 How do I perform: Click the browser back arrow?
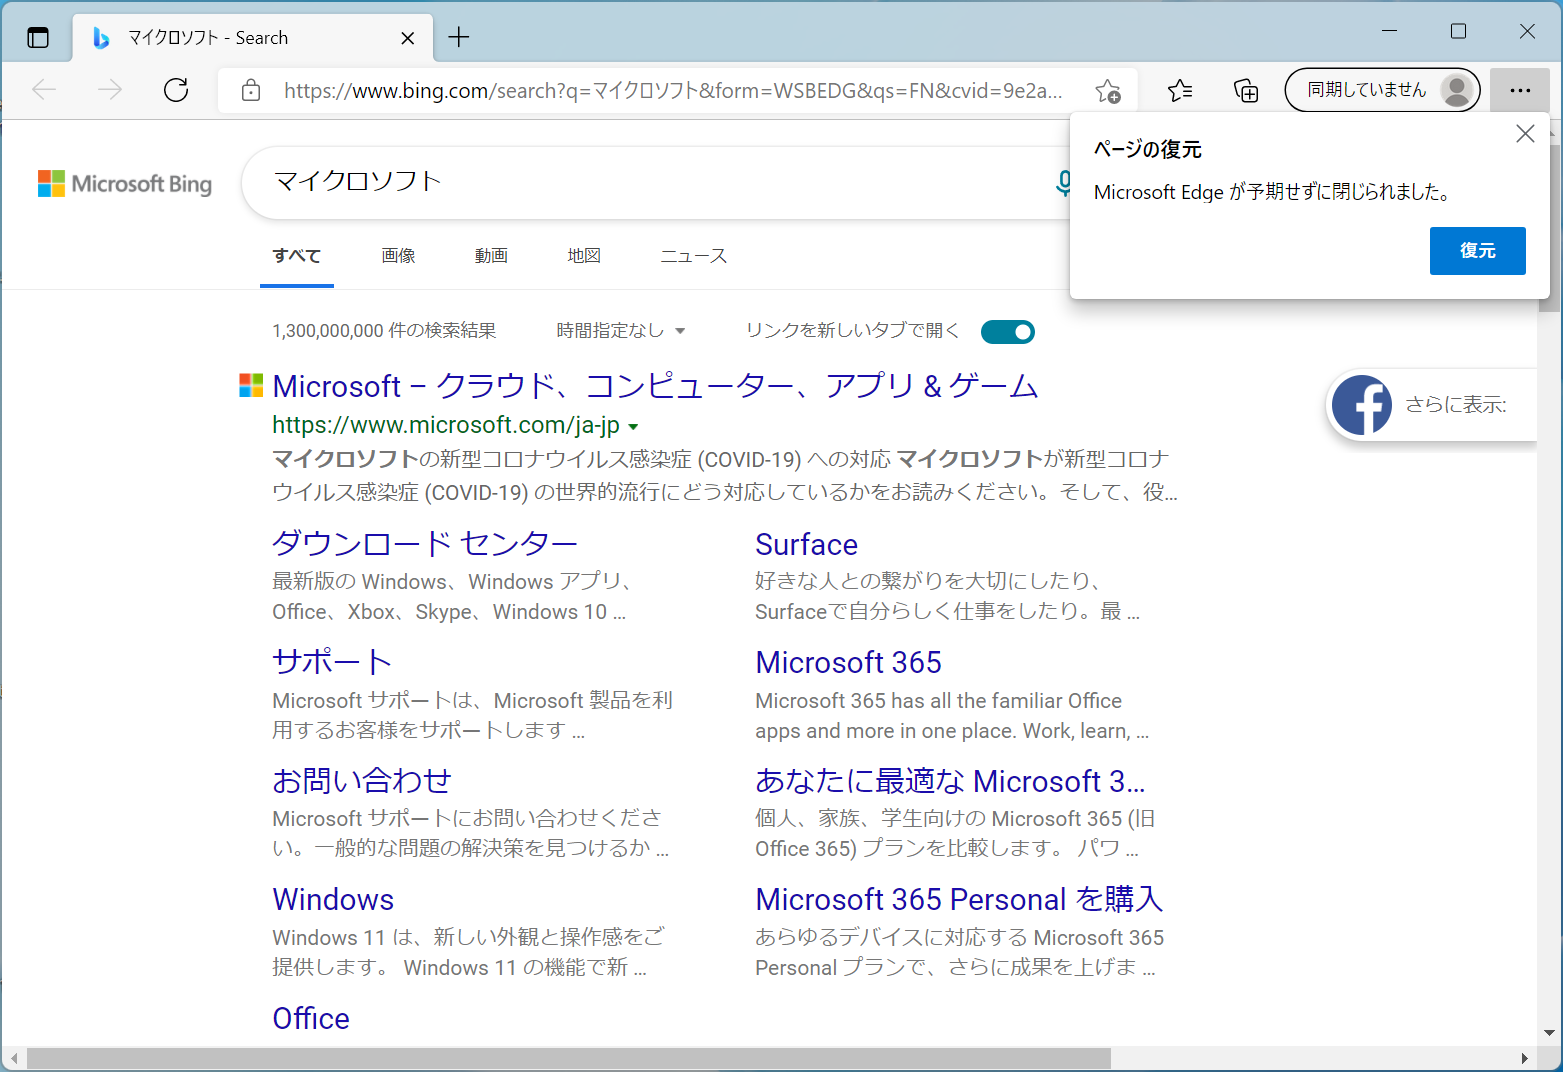[x=44, y=90]
